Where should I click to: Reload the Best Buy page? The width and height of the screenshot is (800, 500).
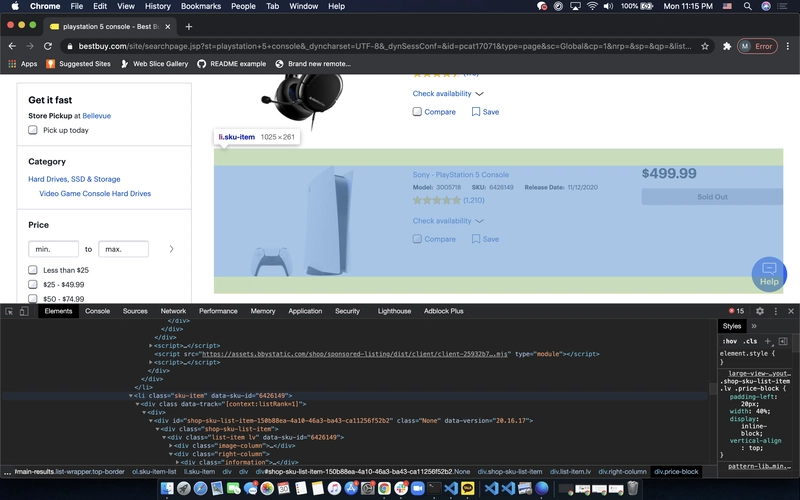click(48, 46)
